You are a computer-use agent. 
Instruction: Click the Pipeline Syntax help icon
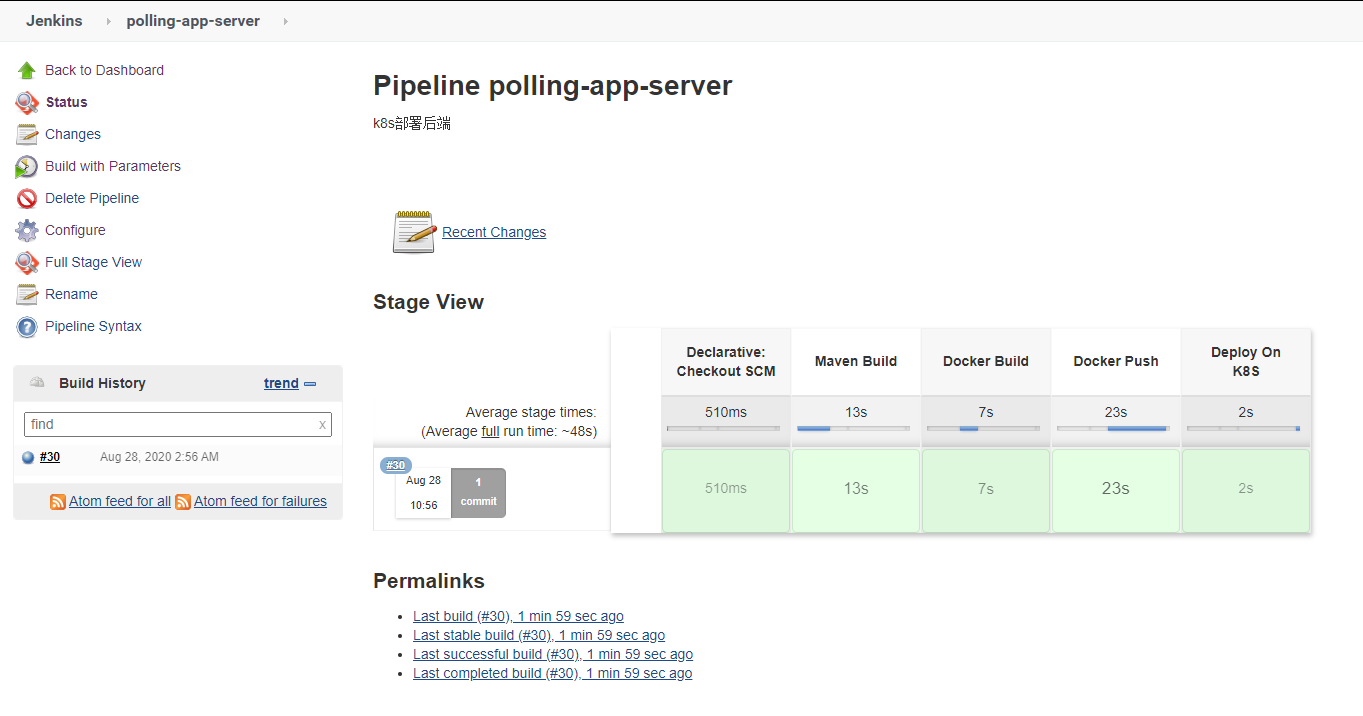point(27,326)
